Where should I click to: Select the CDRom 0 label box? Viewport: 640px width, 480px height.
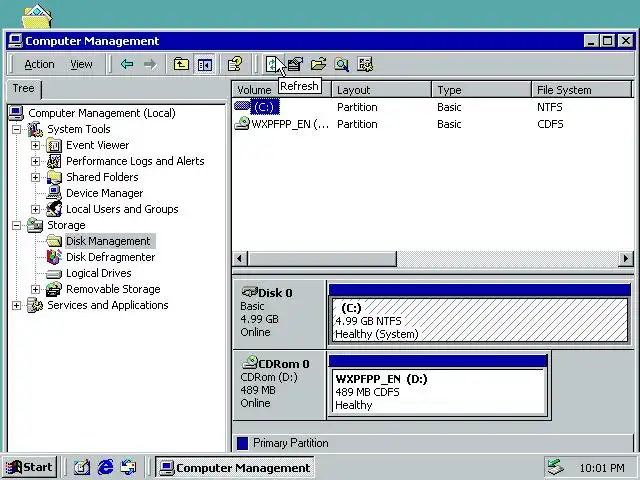[x=279, y=385]
